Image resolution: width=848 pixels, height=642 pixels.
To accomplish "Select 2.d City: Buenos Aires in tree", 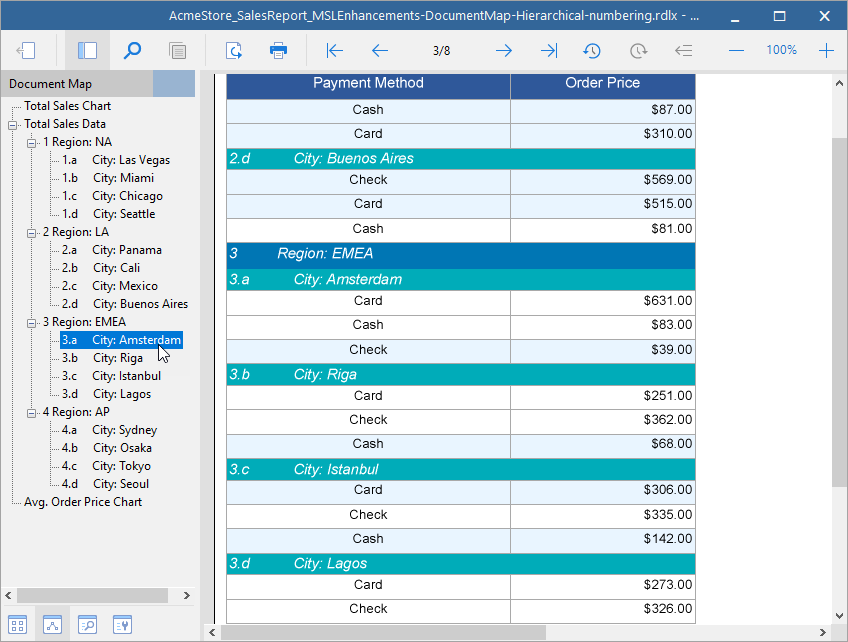I will [x=125, y=304].
